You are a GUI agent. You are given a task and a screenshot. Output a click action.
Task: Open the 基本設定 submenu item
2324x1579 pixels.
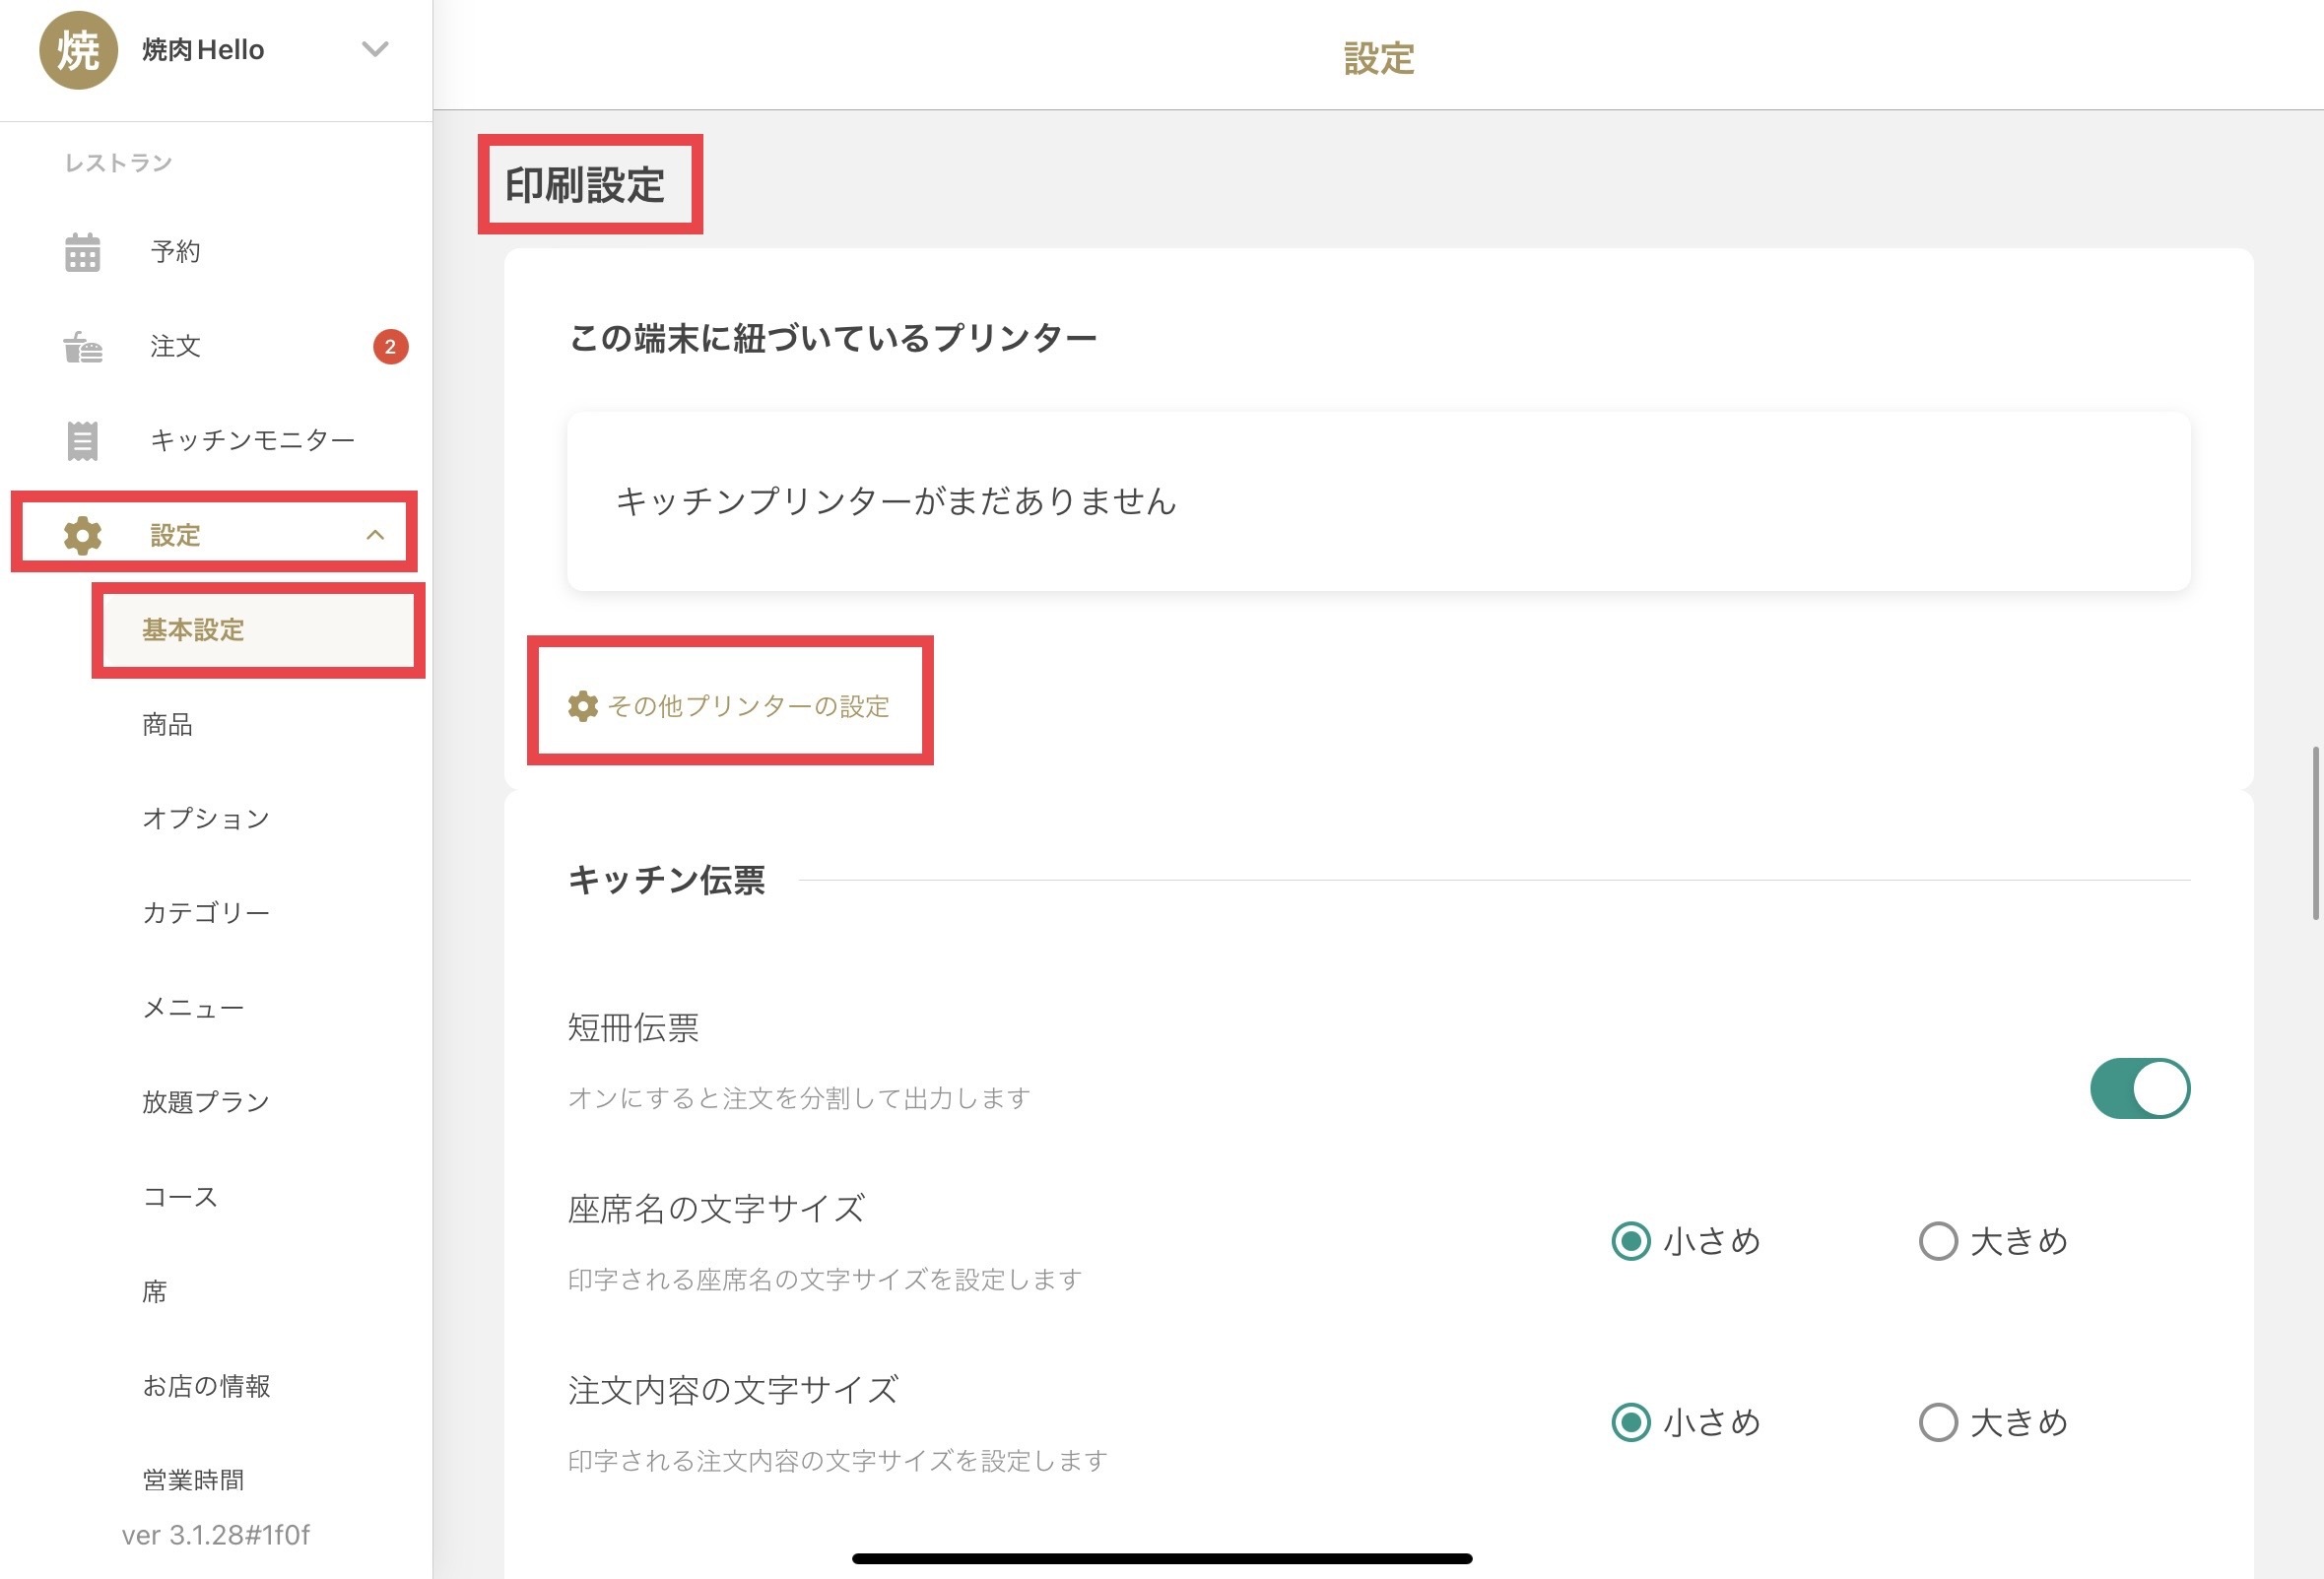(x=193, y=630)
